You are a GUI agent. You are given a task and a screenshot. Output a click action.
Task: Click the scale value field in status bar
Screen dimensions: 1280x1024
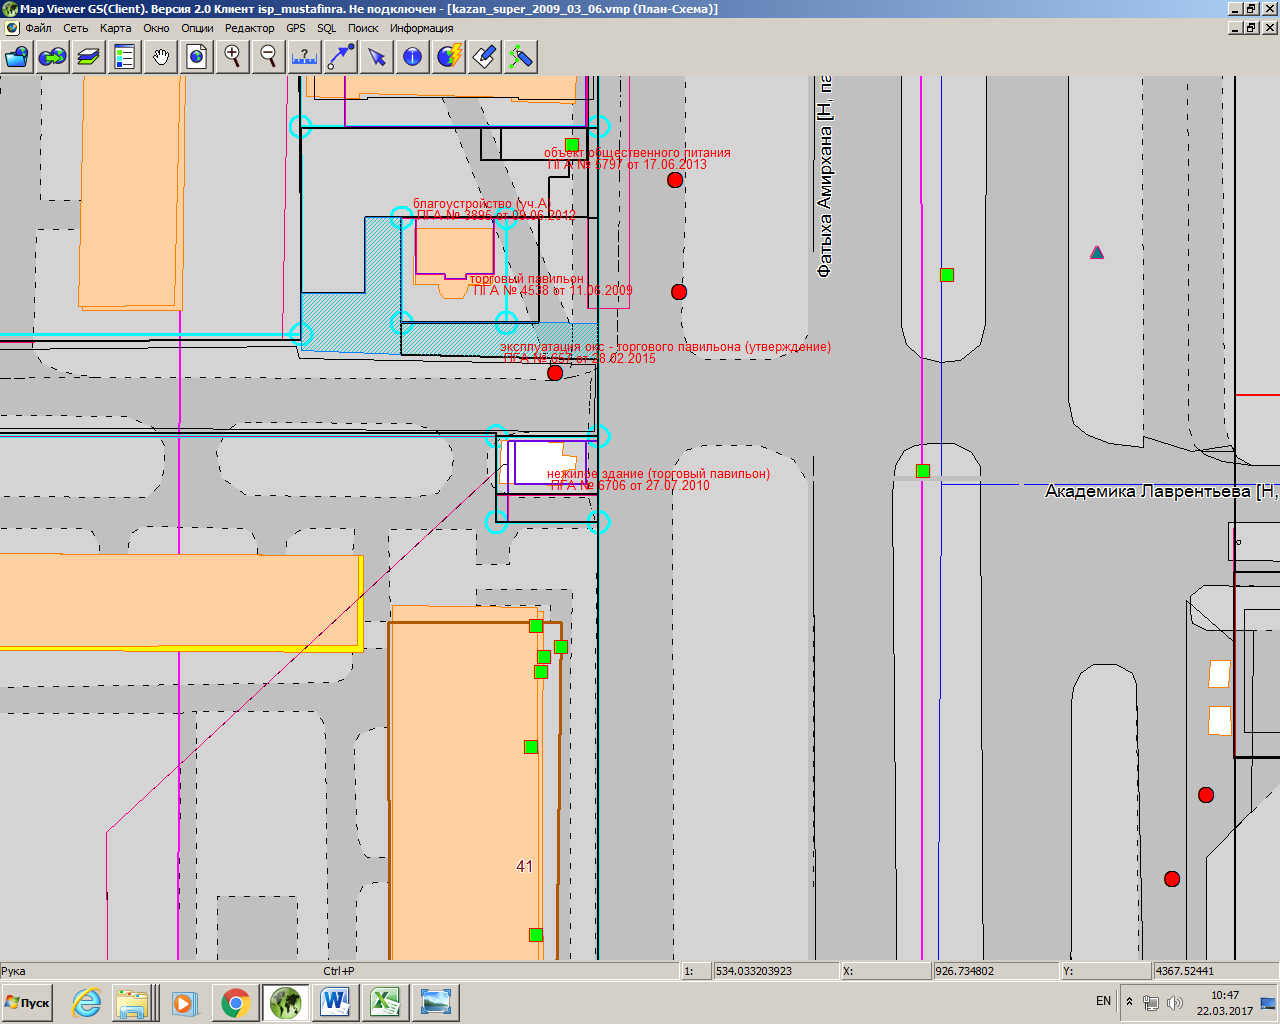(775, 971)
